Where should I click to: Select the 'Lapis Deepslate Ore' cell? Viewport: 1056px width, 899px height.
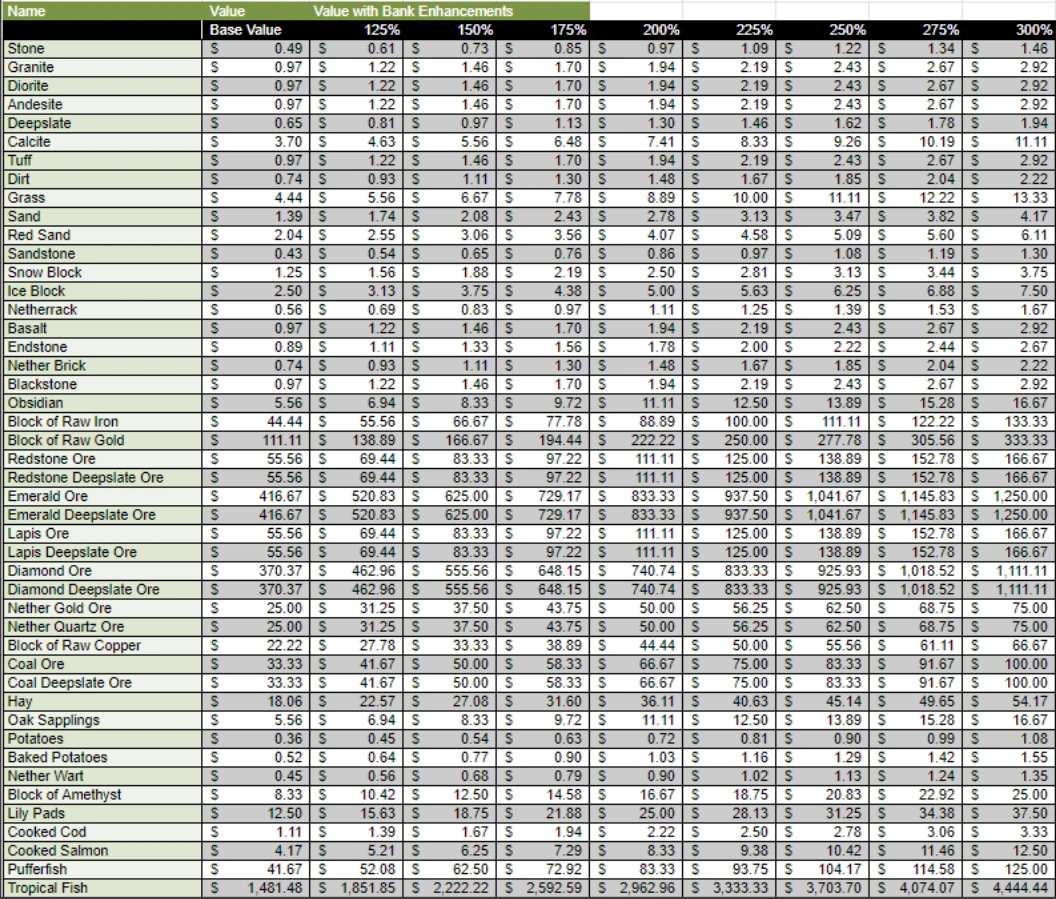point(102,552)
